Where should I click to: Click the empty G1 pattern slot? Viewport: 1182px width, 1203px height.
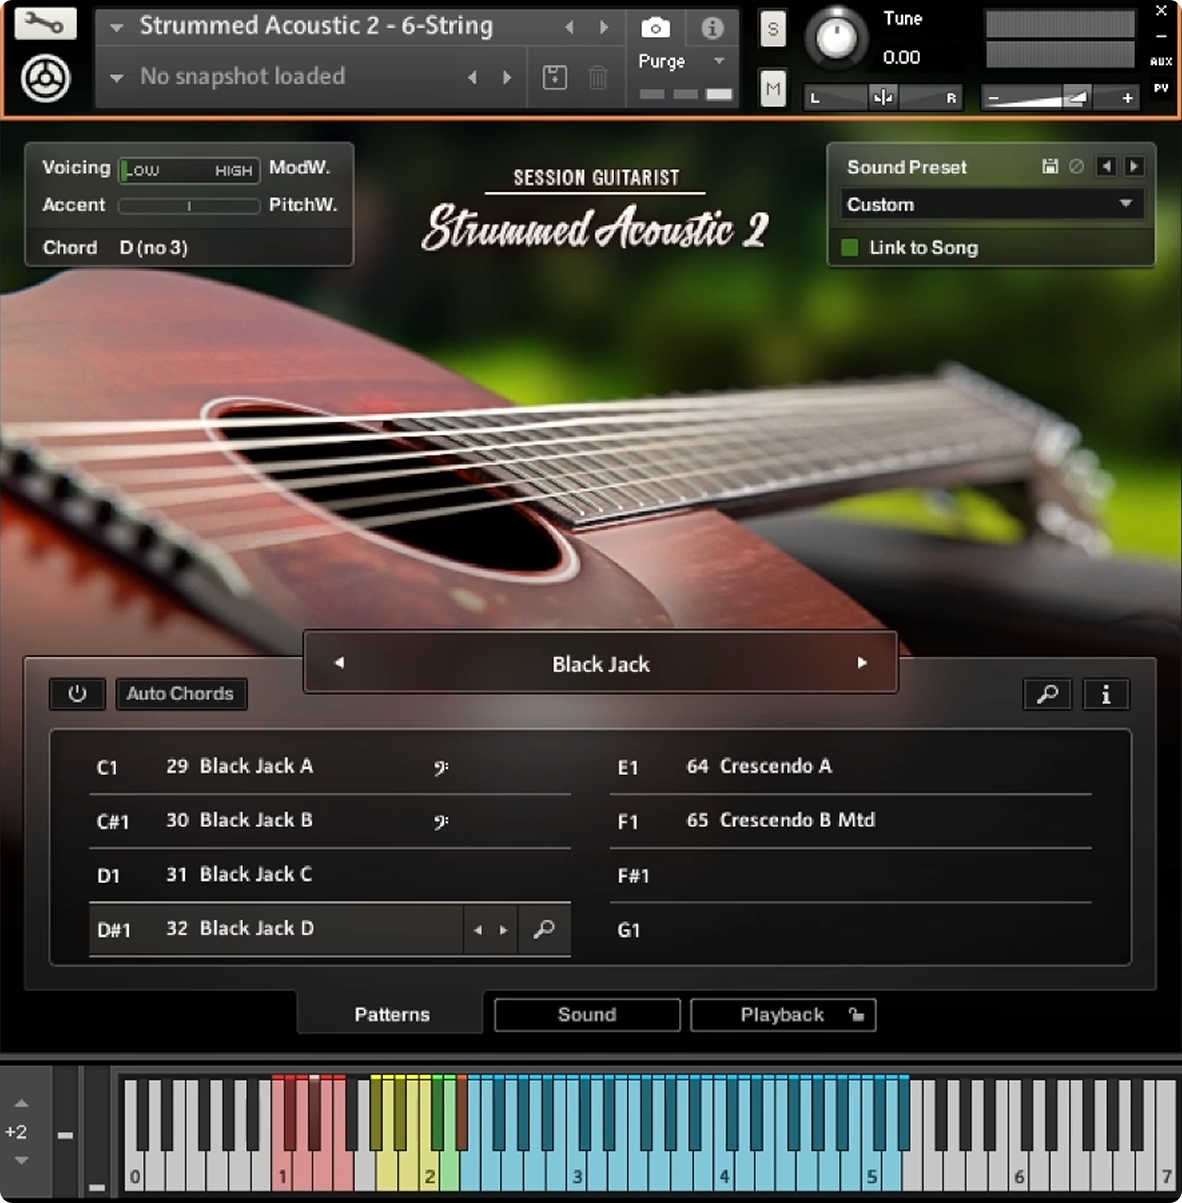(x=850, y=930)
